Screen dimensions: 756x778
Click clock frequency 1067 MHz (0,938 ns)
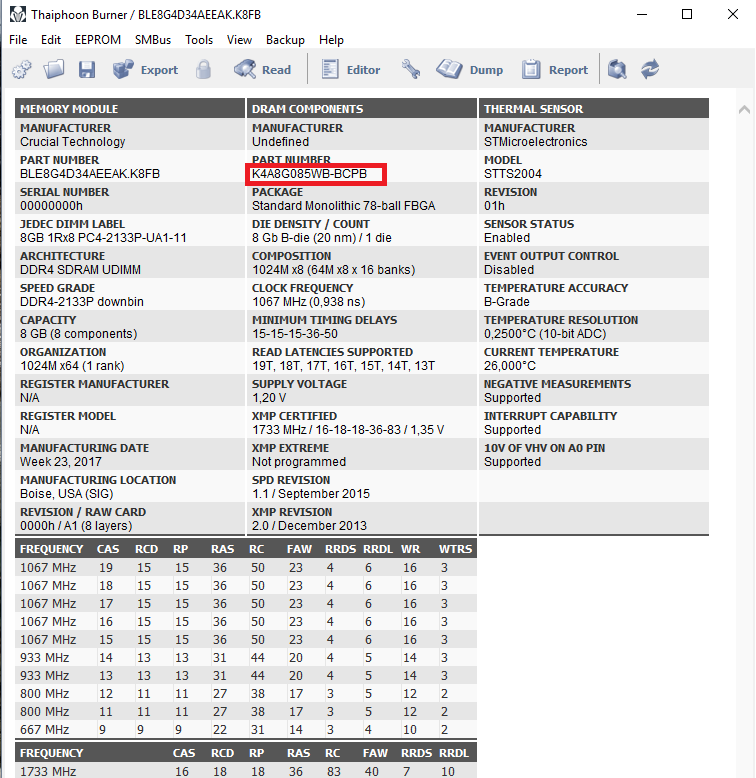[309, 302]
